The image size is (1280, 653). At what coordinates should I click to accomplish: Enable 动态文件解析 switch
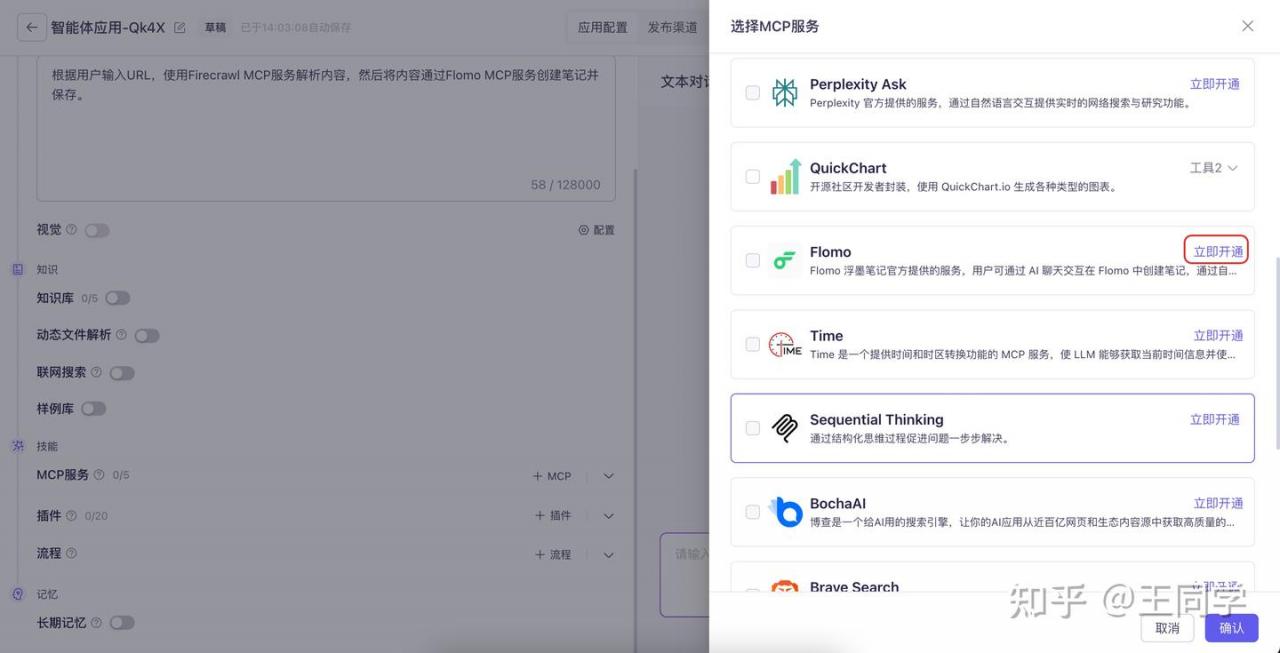(x=147, y=336)
